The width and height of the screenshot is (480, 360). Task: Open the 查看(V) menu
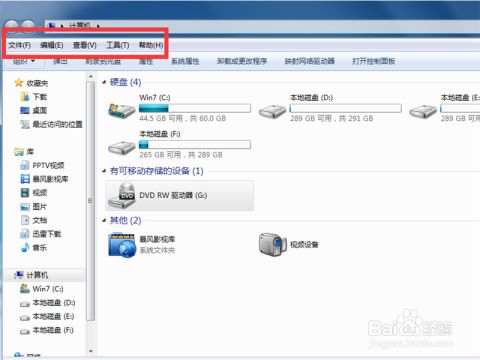[85, 45]
